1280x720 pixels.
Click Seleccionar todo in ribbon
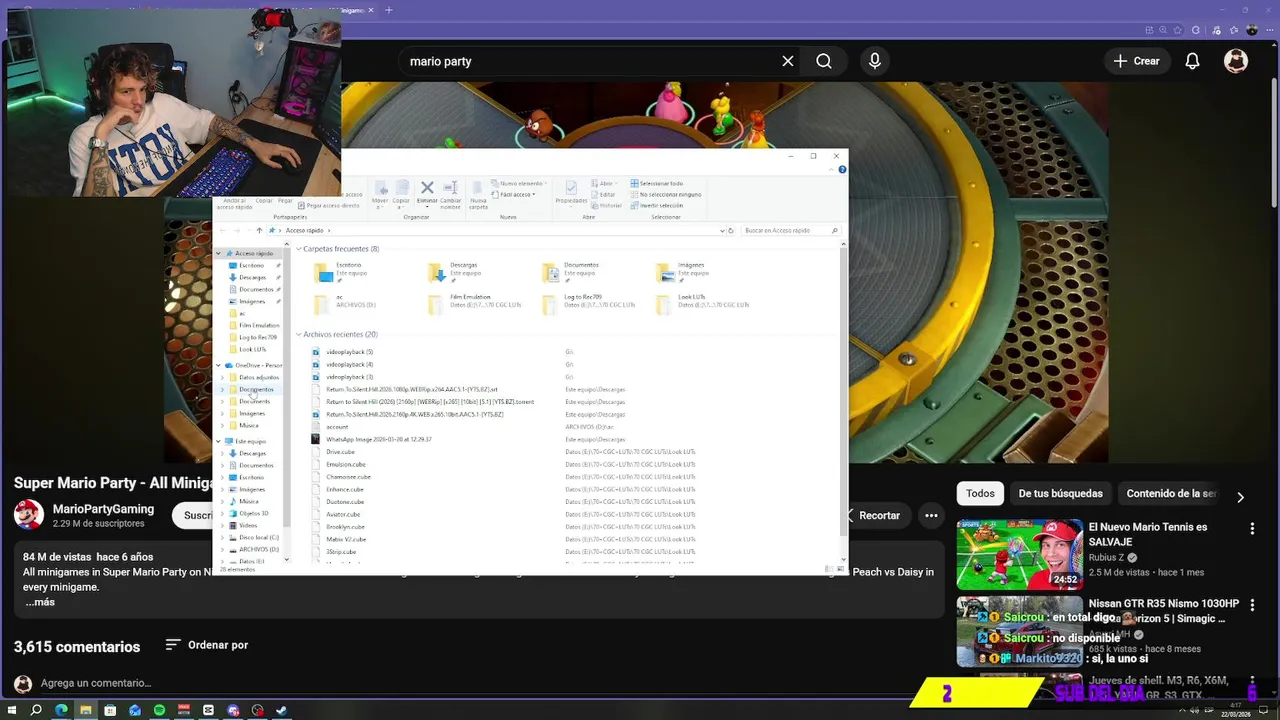657,184
